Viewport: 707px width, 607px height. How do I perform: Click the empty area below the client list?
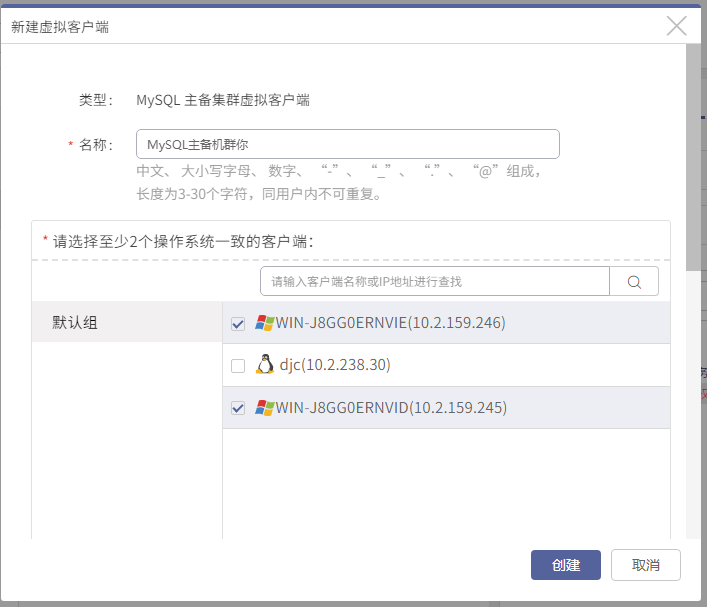coord(446,483)
